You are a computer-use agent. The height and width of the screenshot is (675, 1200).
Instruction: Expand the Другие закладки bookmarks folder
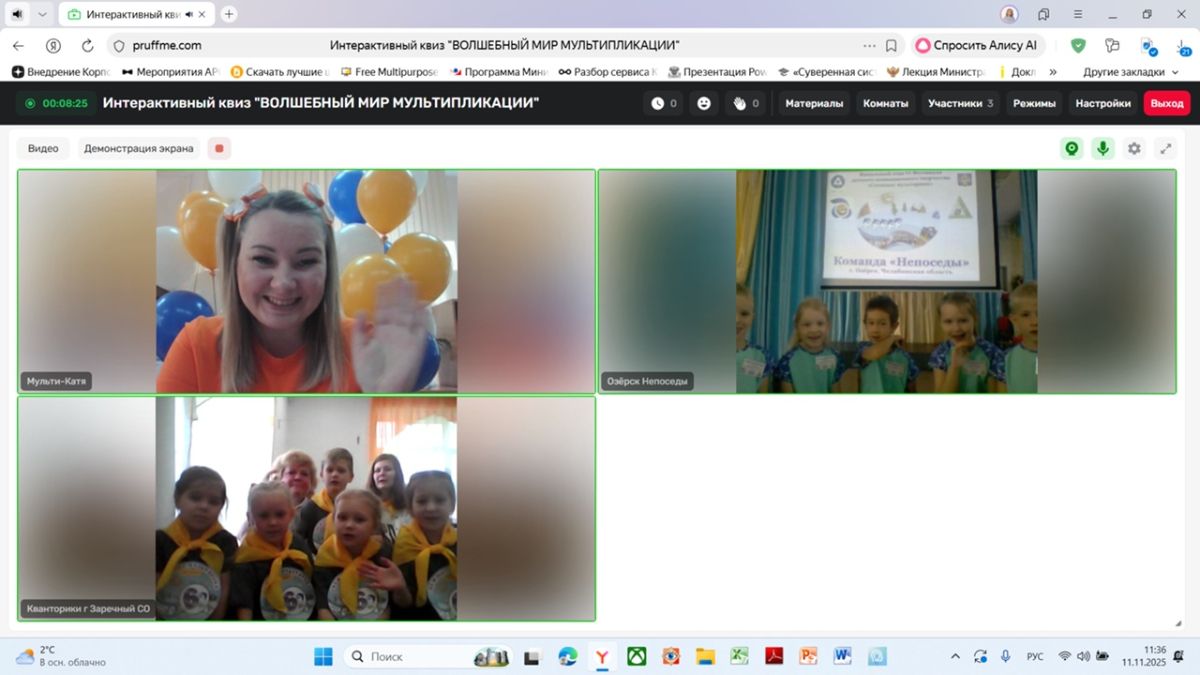coord(1130,72)
